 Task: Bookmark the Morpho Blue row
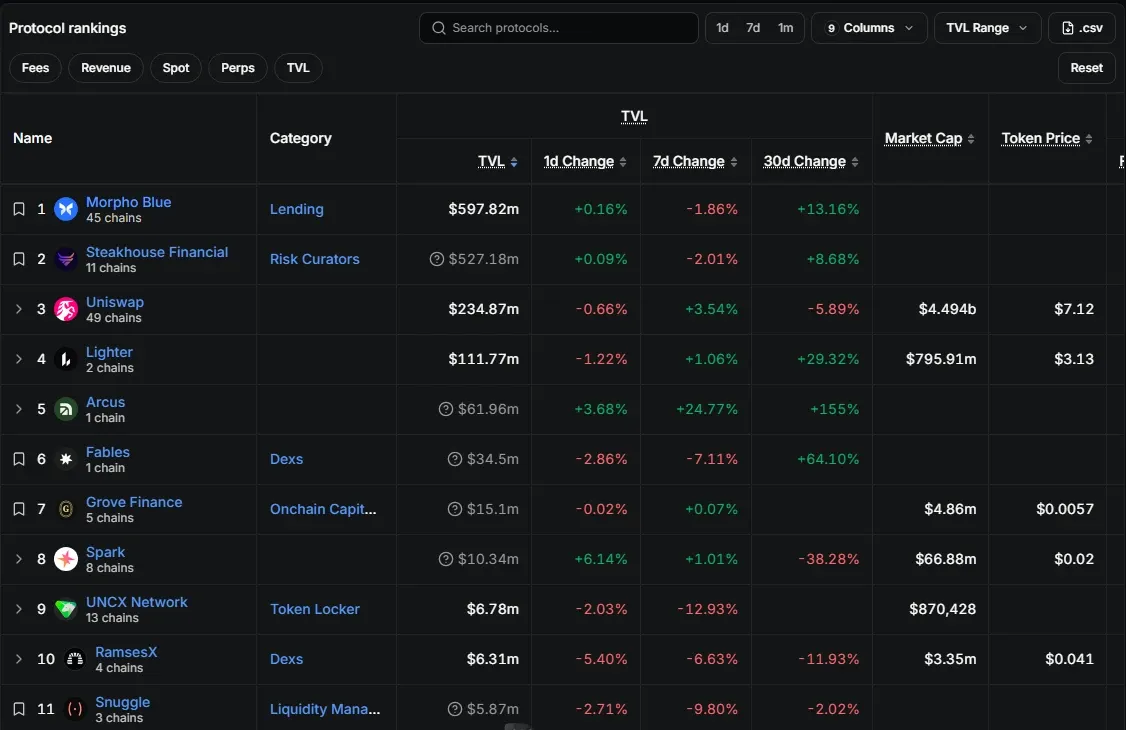click(x=19, y=209)
